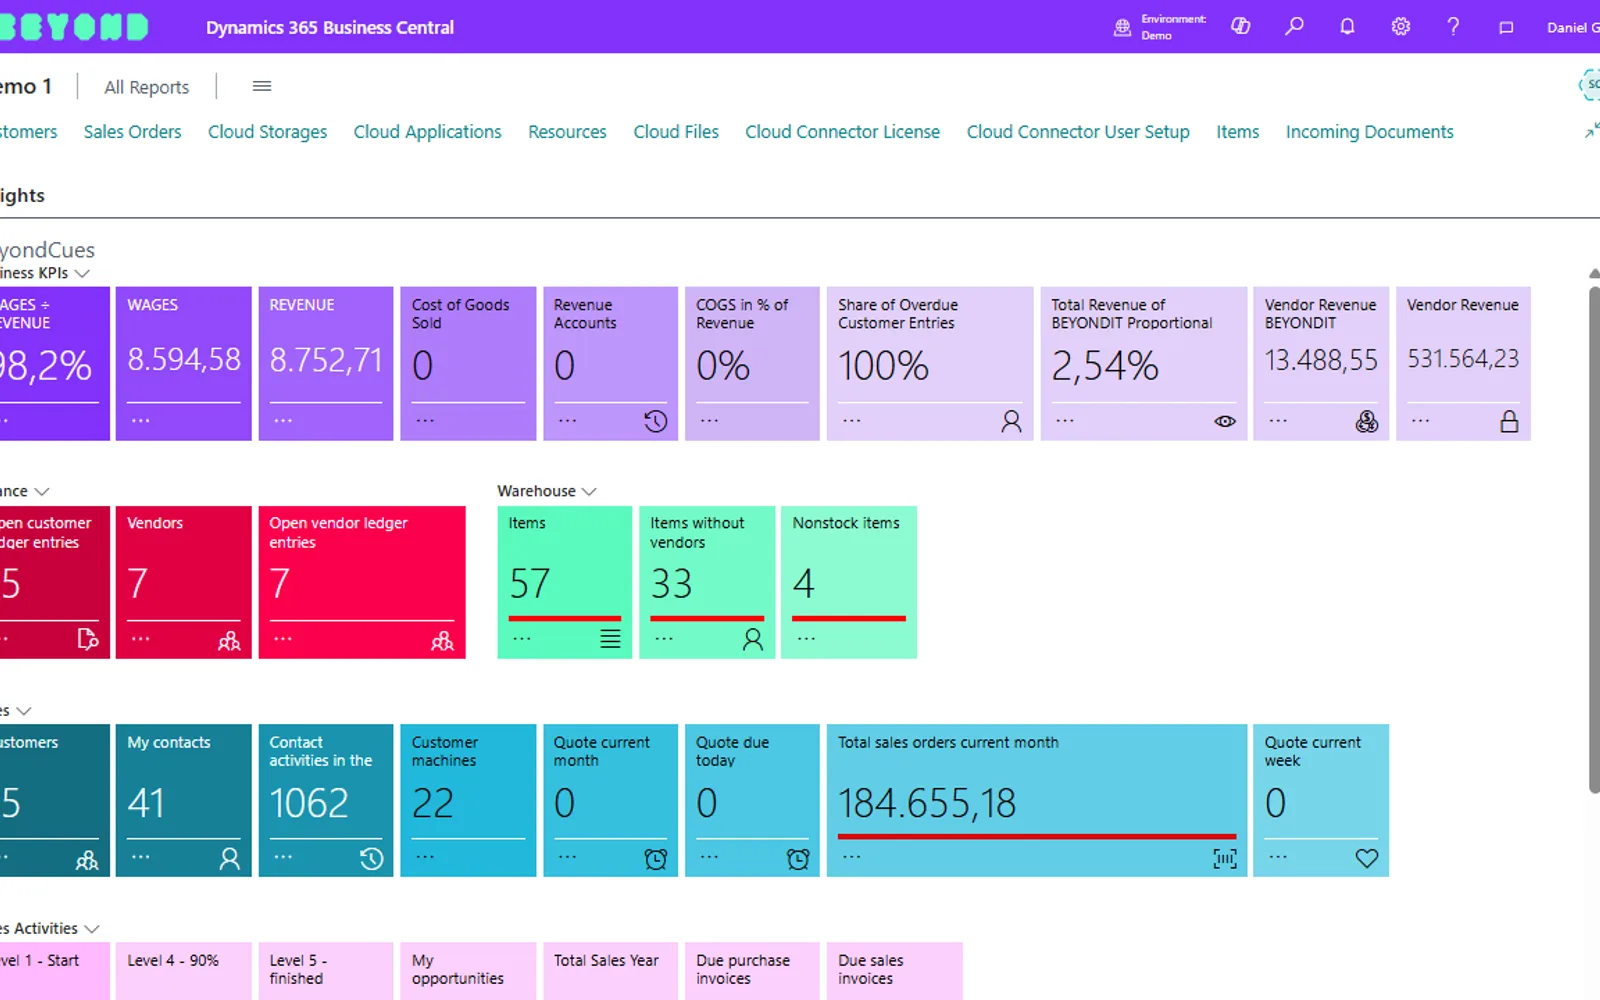
Task: Click the people icon on the Vendors tile
Action: [x=229, y=640]
